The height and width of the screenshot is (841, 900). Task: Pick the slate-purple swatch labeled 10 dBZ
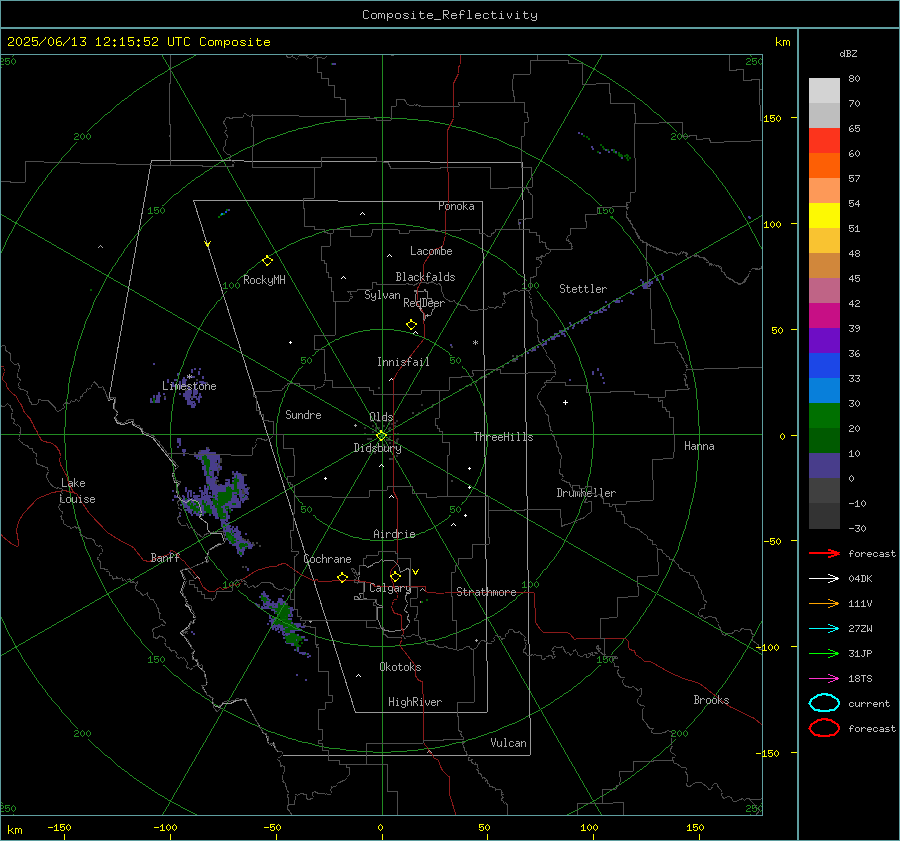coord(824,465)
